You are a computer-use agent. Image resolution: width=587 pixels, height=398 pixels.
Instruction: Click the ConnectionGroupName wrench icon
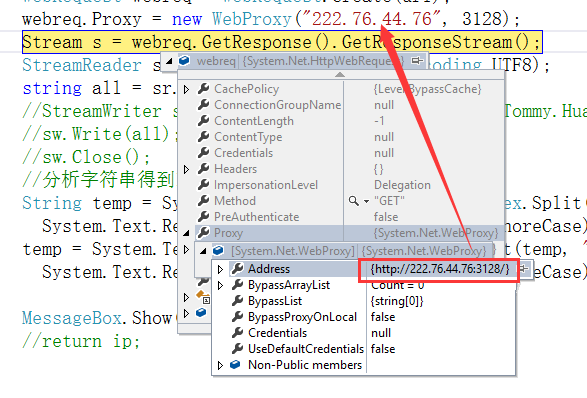[204, 105]
